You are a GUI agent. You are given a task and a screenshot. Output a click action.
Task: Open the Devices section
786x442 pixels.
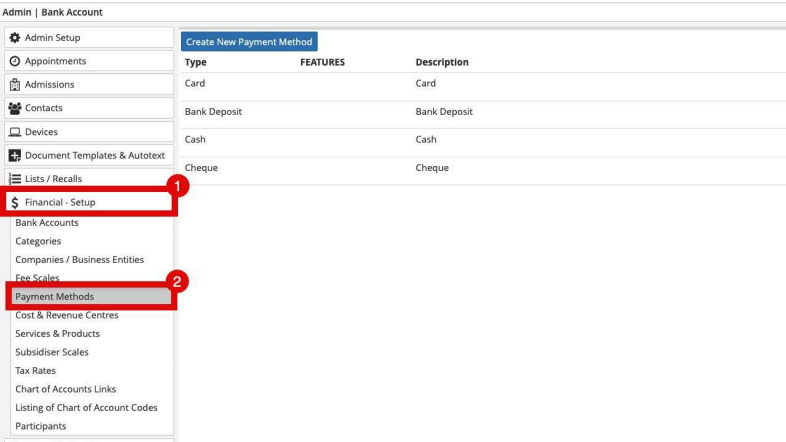point(89,132)
